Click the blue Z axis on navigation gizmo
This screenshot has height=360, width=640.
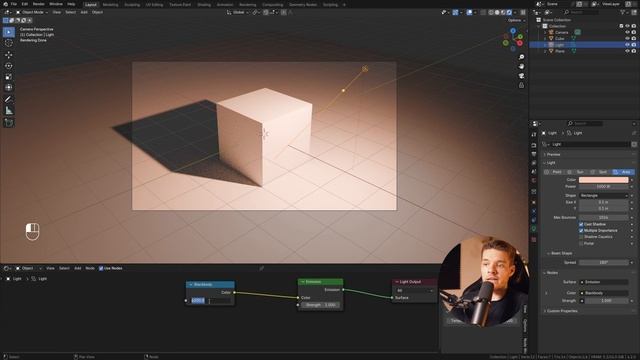tap(513, 31)
